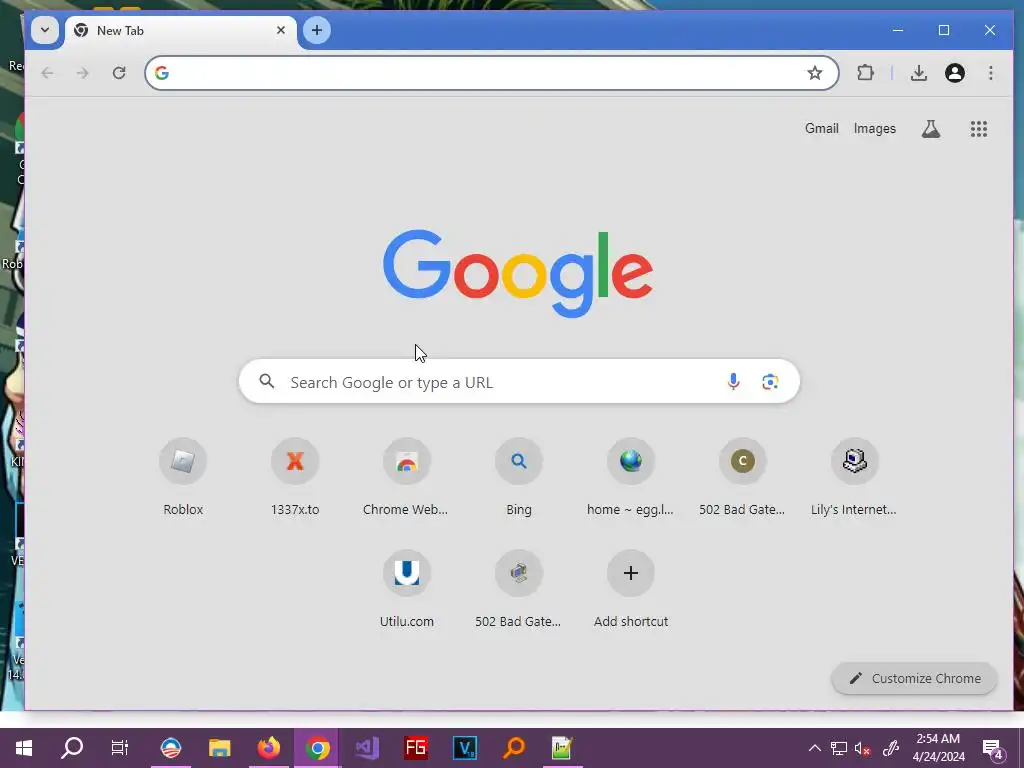Viewport: 1024px width, 768px height.
Task: Show hidden tray icons chevron
Action: click(814, 748)
